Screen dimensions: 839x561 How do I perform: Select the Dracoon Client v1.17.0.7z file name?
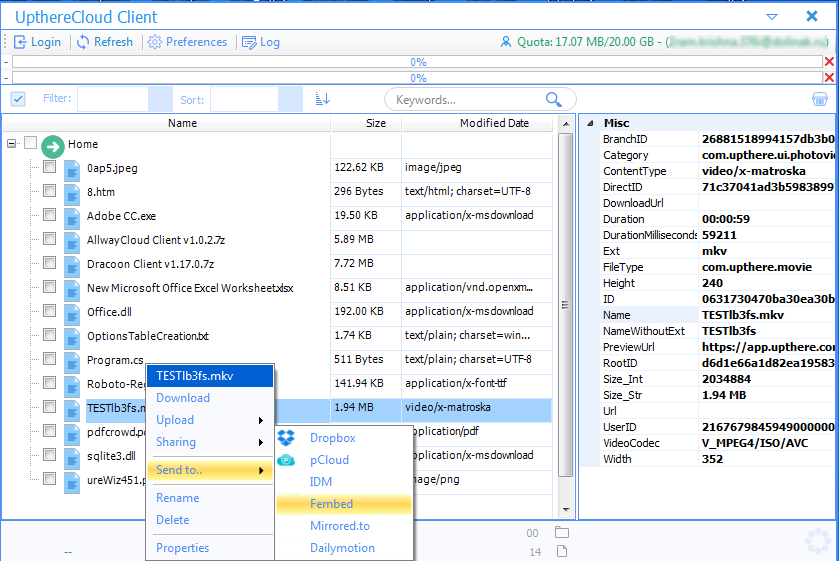pyautogui.click(x=150, y=264)
